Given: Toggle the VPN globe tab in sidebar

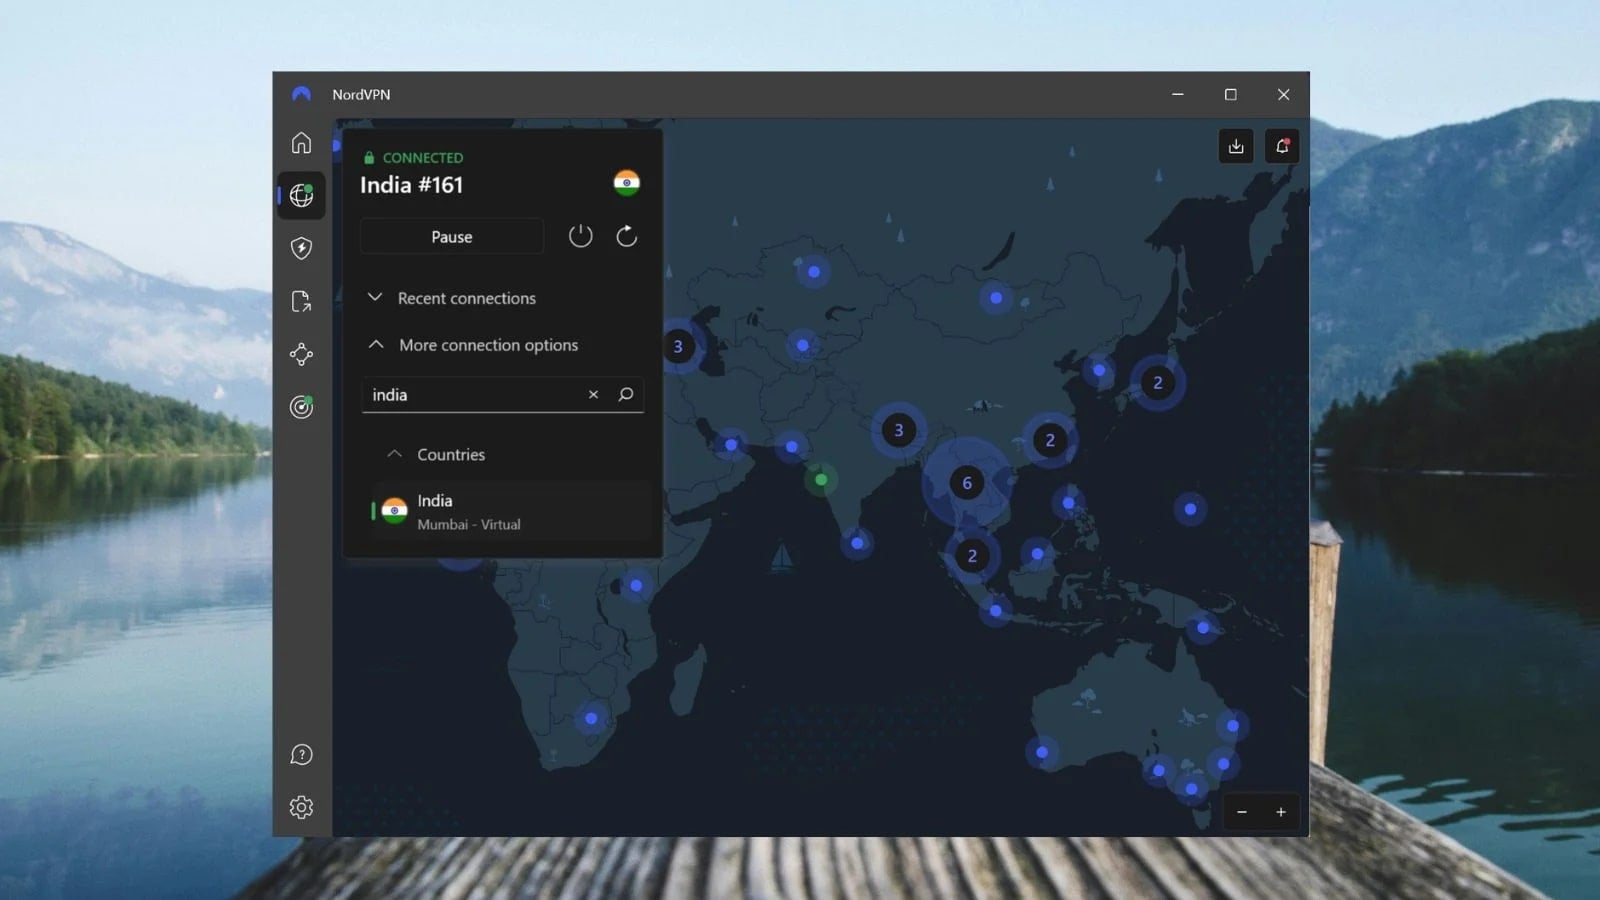Looking at the screenshot, I should (302, 196).
